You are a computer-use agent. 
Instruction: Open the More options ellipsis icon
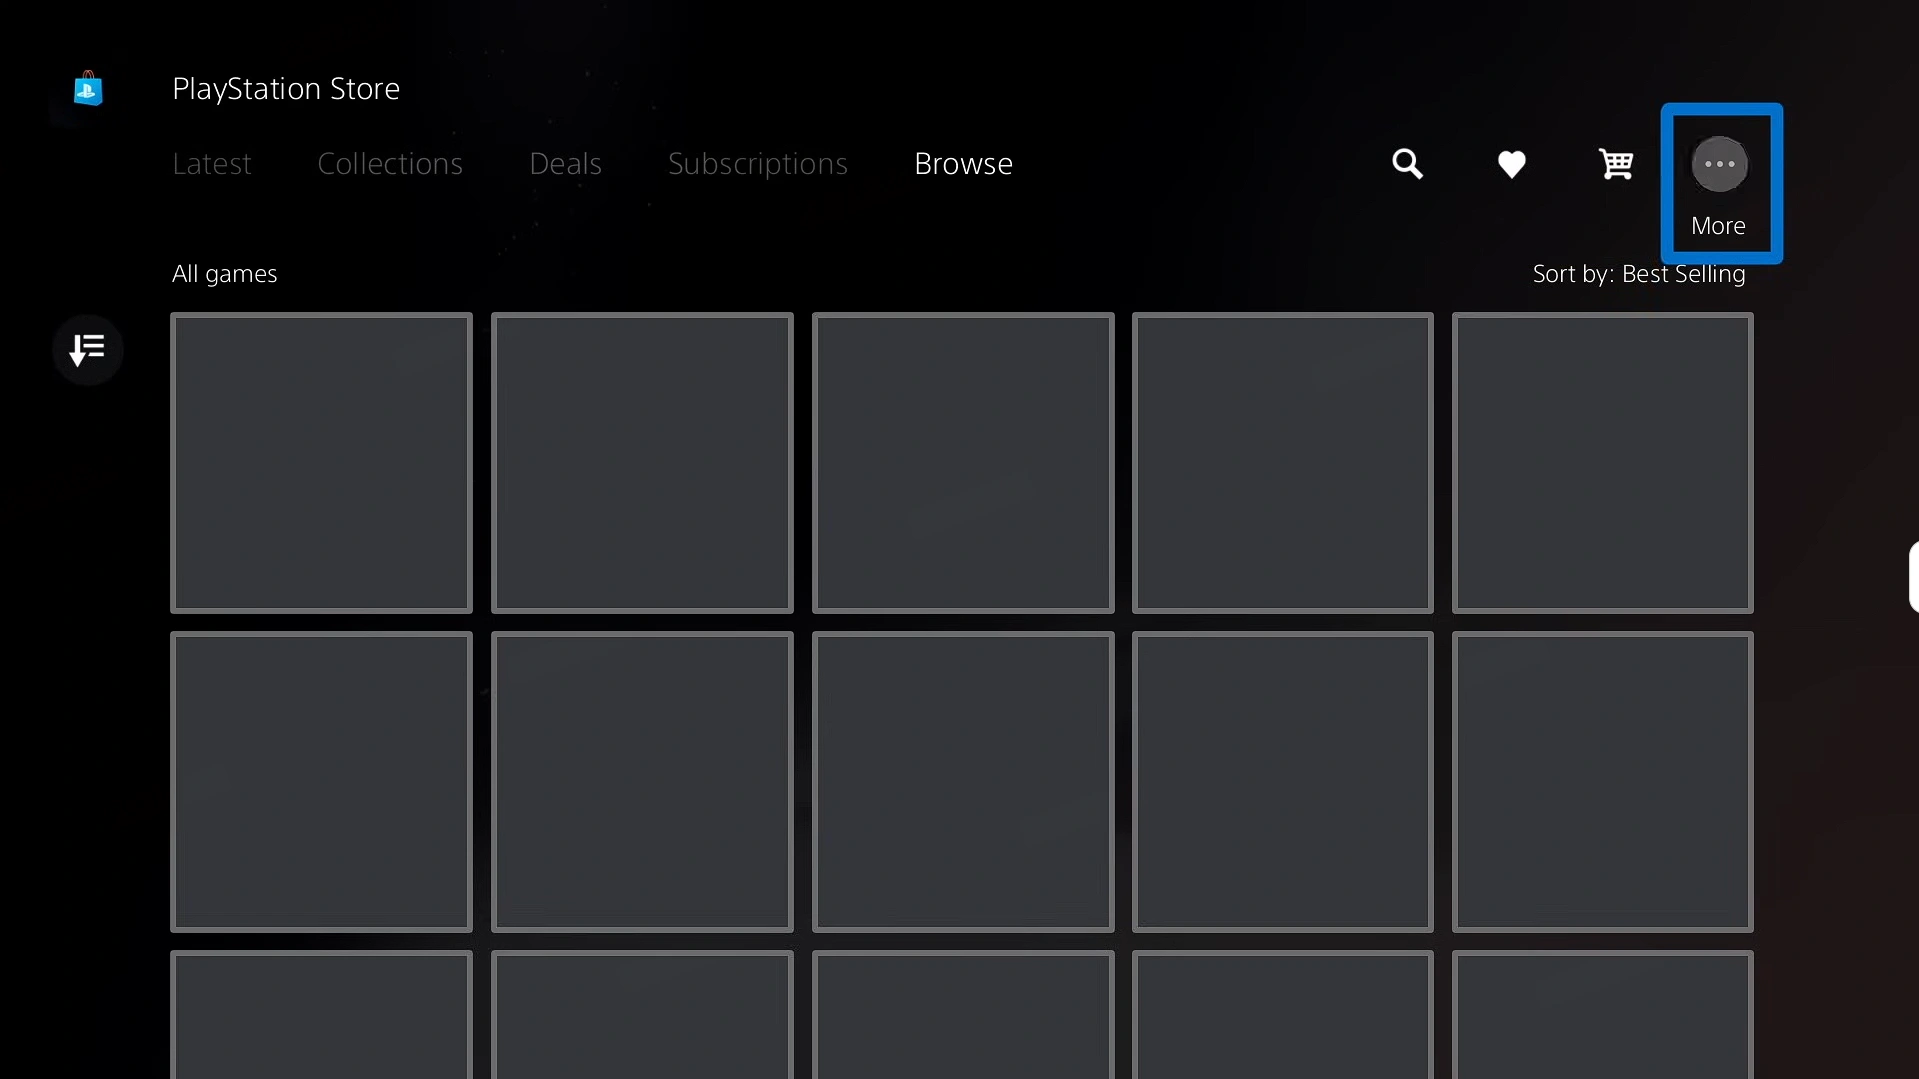tap(1719, 165)
